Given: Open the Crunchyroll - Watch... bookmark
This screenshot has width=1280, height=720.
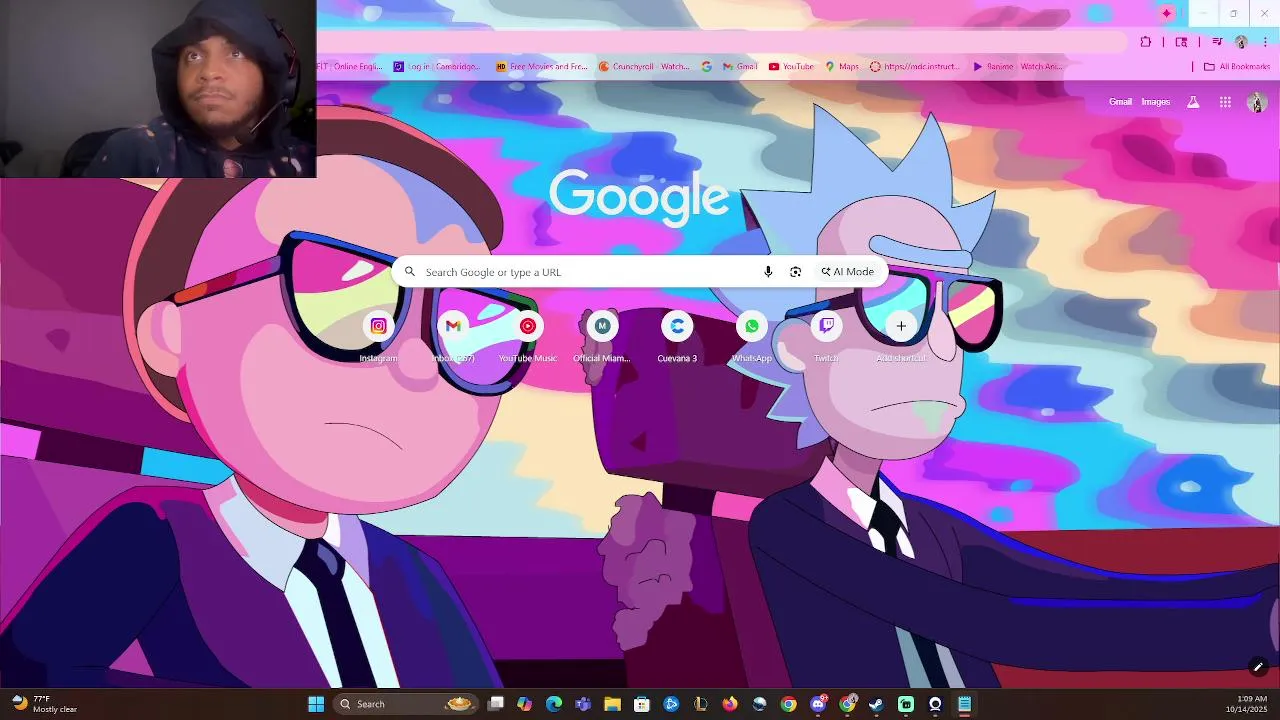Looking at the screenshot, I should point(645,67).
